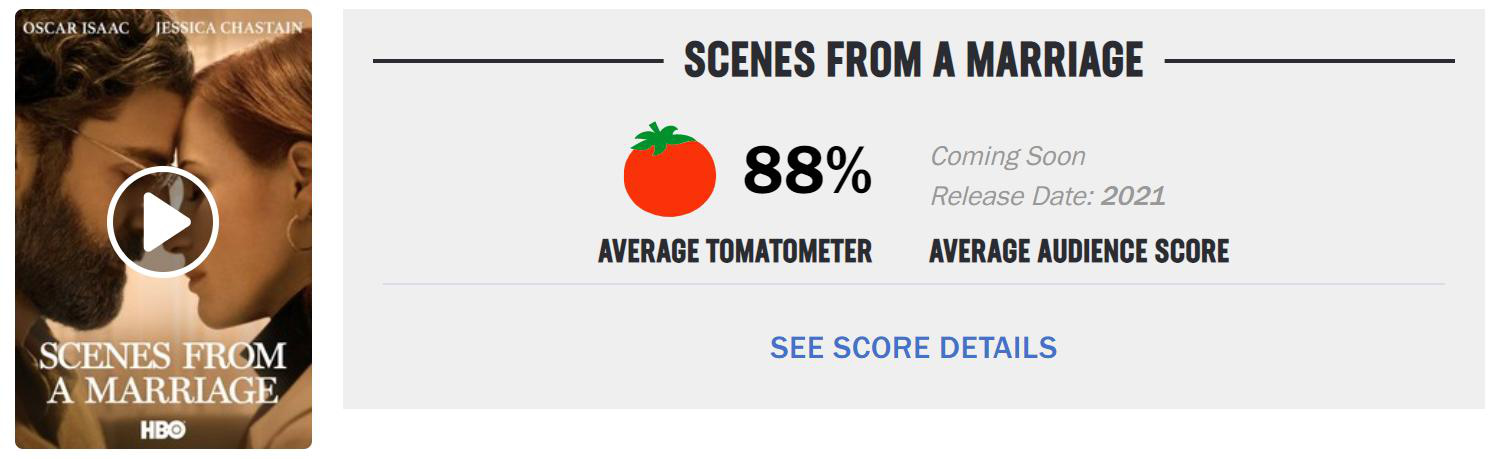Click Oscar Isaac's name on the poster
The image size is (1498, 459).
(x=78, y=27)
